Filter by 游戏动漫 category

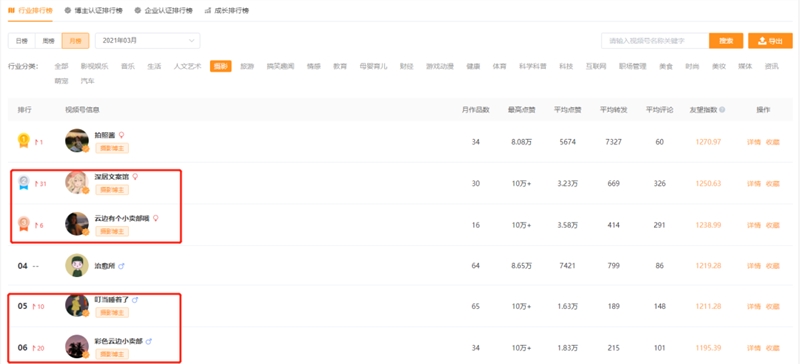(x=440, y=66)
